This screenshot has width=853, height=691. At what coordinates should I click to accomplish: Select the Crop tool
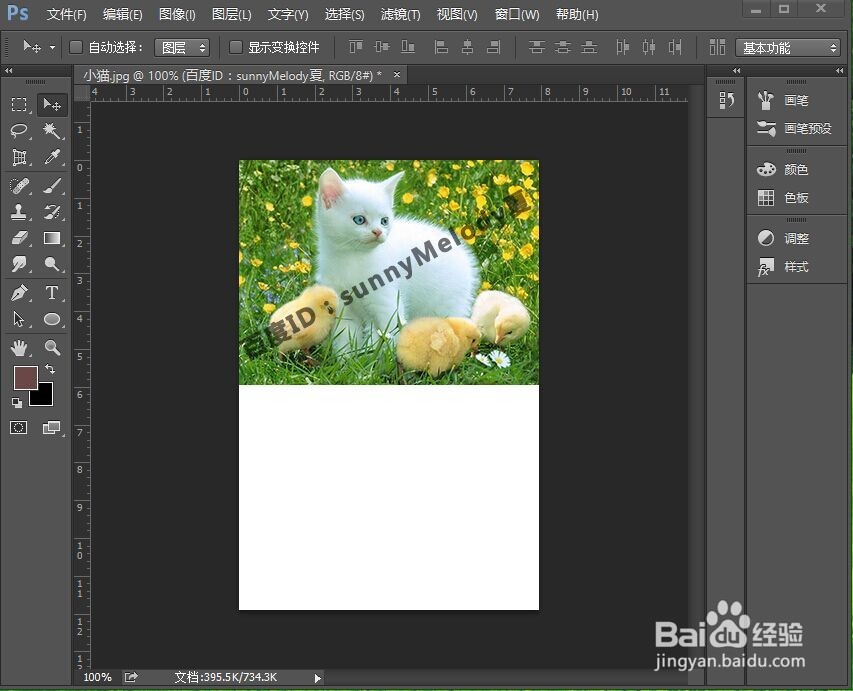[x=19, y=157]
